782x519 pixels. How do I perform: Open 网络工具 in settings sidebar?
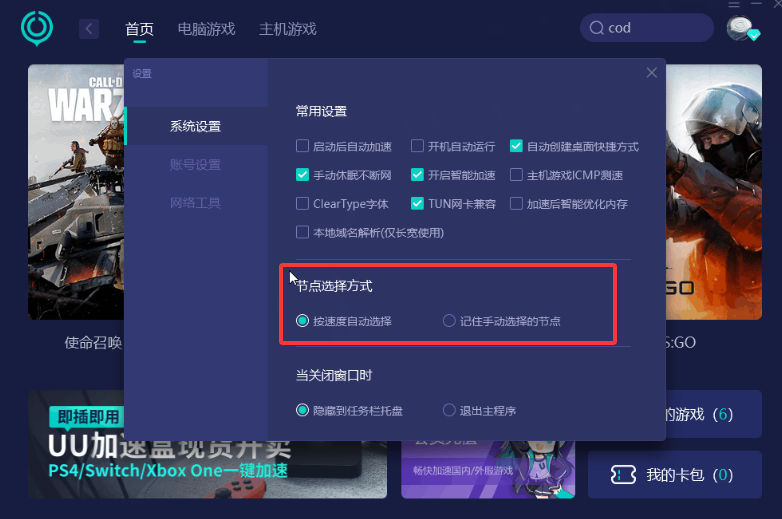pyautogui.click(x=195, y=203)
